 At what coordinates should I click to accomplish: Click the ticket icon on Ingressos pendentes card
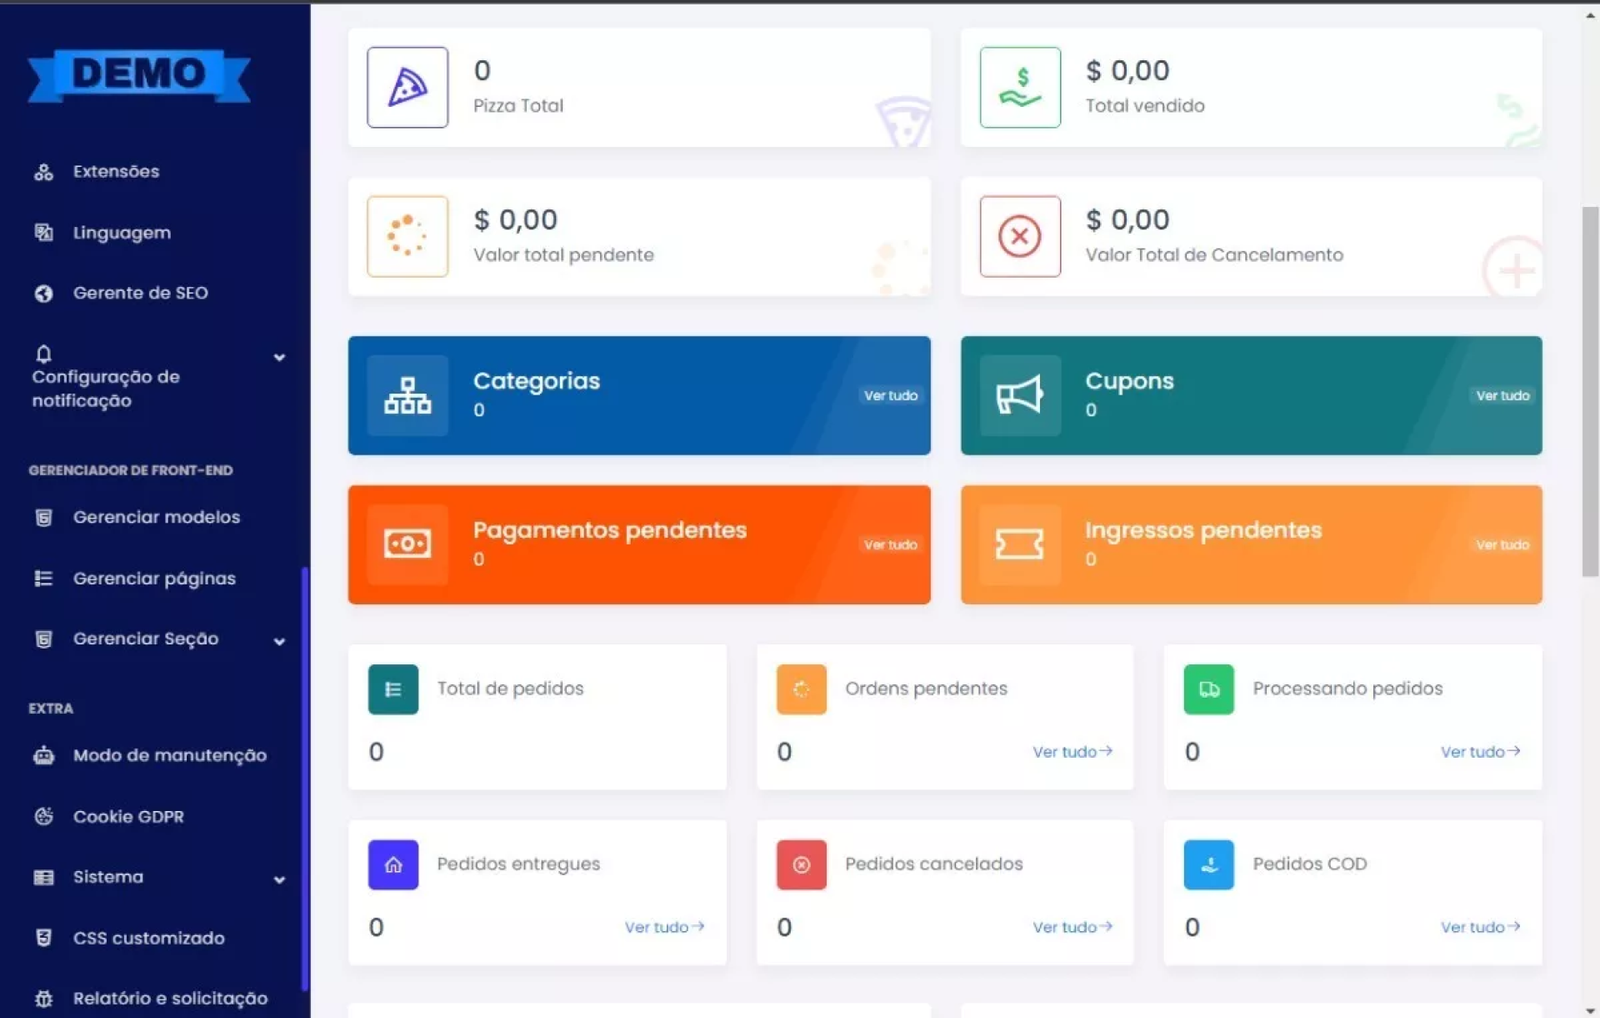(1020, 544)
